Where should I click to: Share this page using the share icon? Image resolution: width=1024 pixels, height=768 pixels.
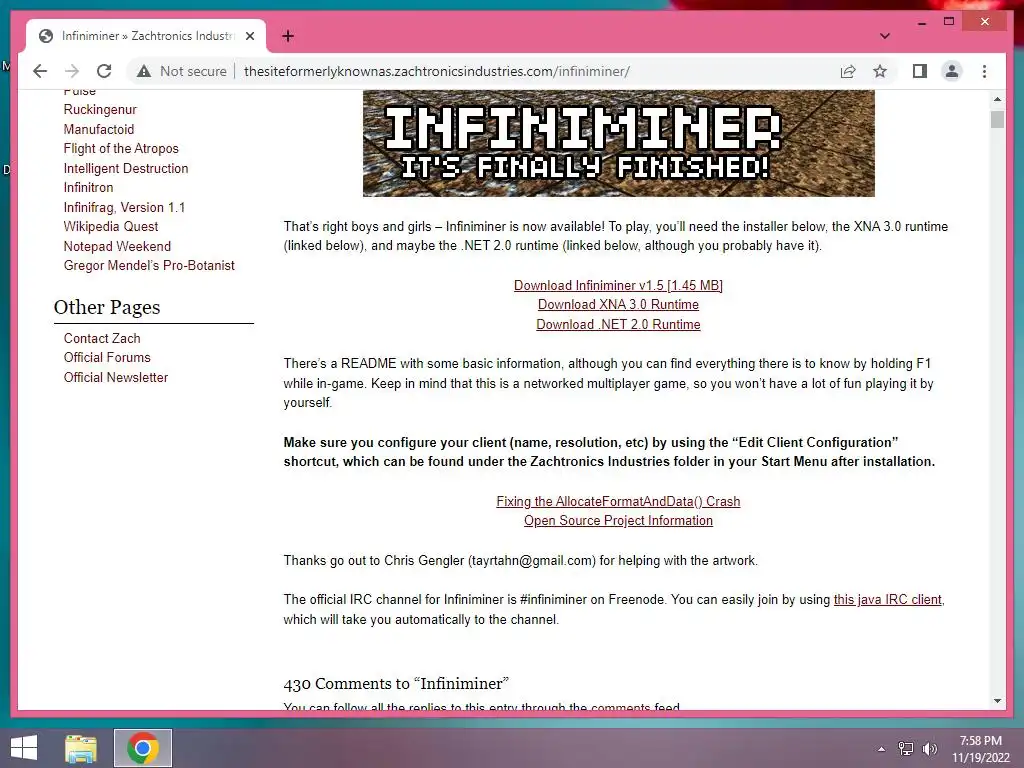(x=848, y=71)
